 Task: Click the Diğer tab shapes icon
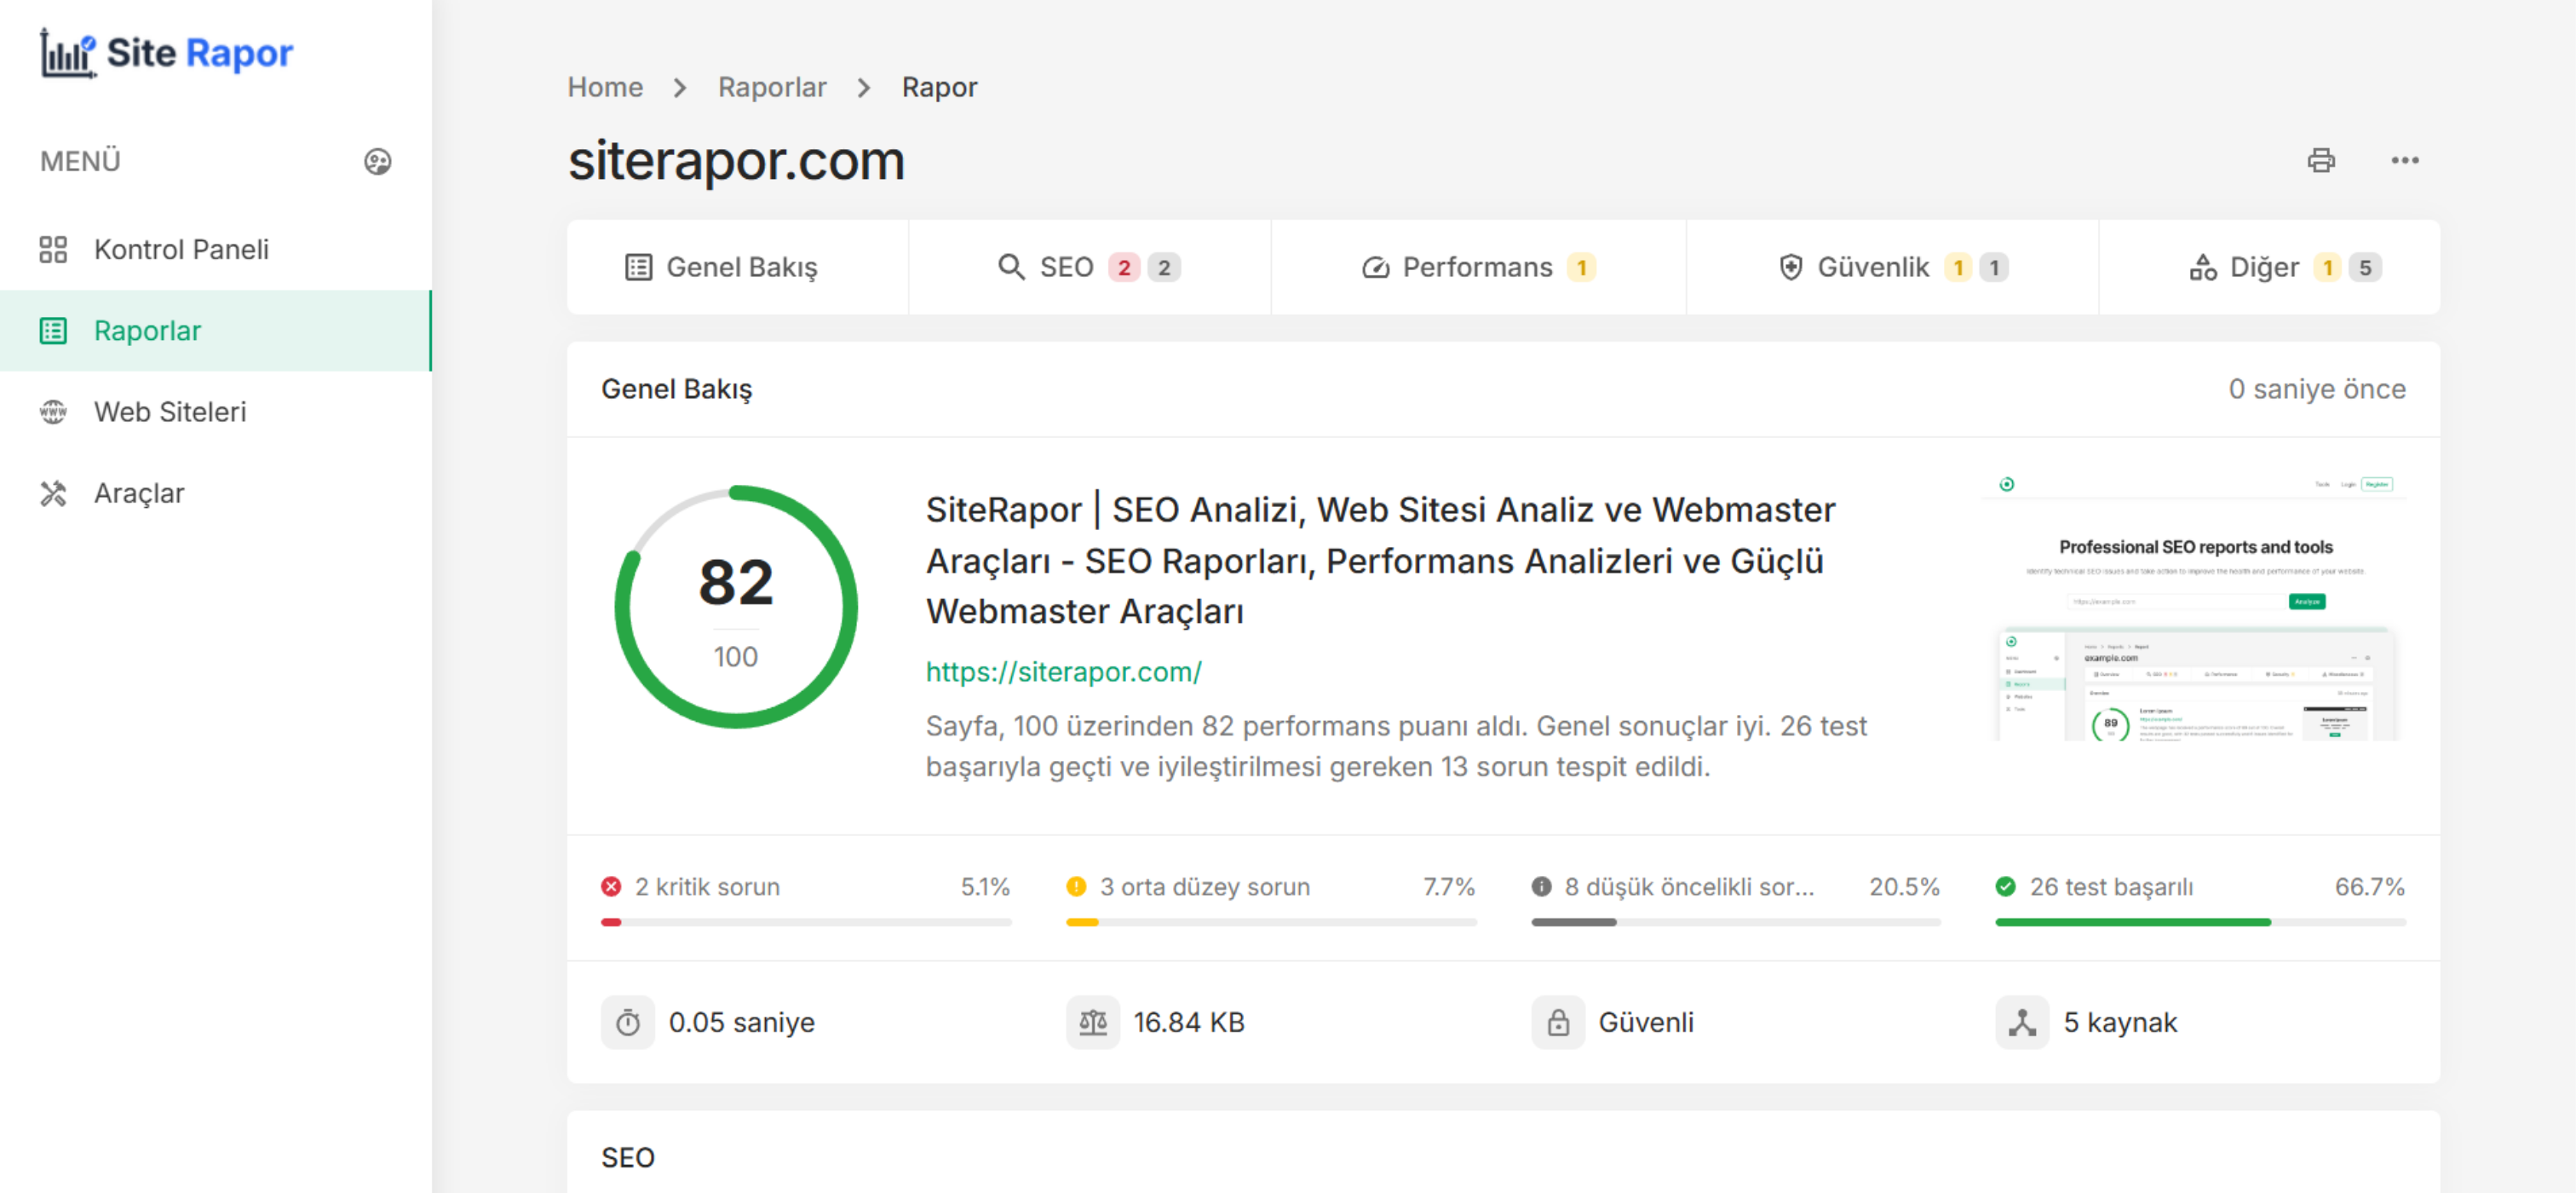[x=2202, y=267]
